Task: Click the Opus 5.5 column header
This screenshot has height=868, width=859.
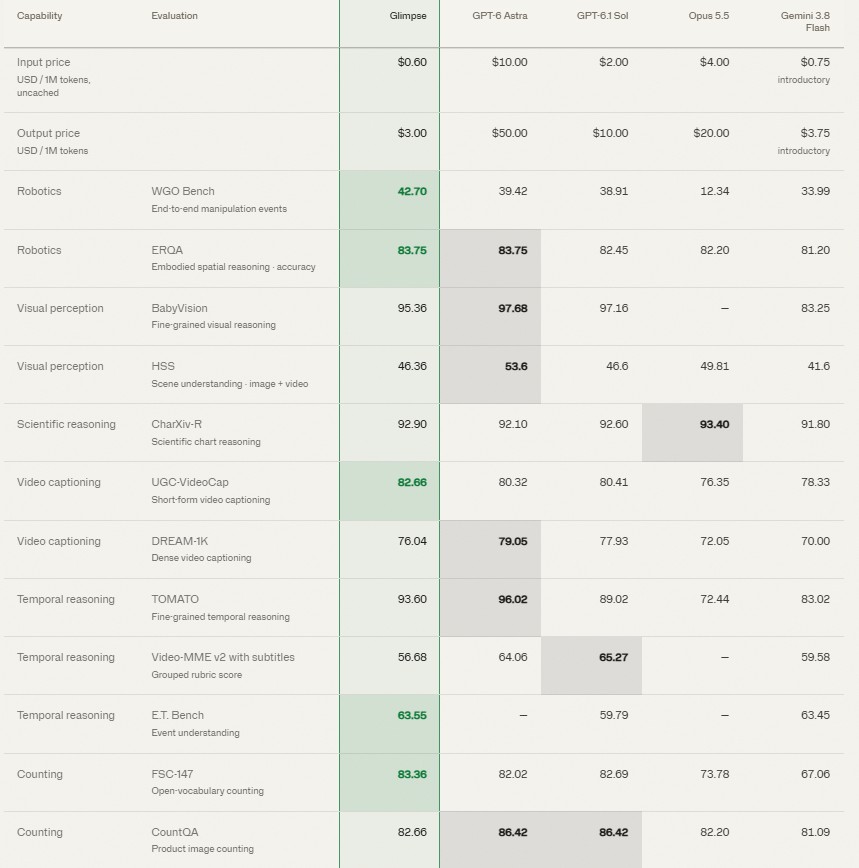Action: [708, 16]
